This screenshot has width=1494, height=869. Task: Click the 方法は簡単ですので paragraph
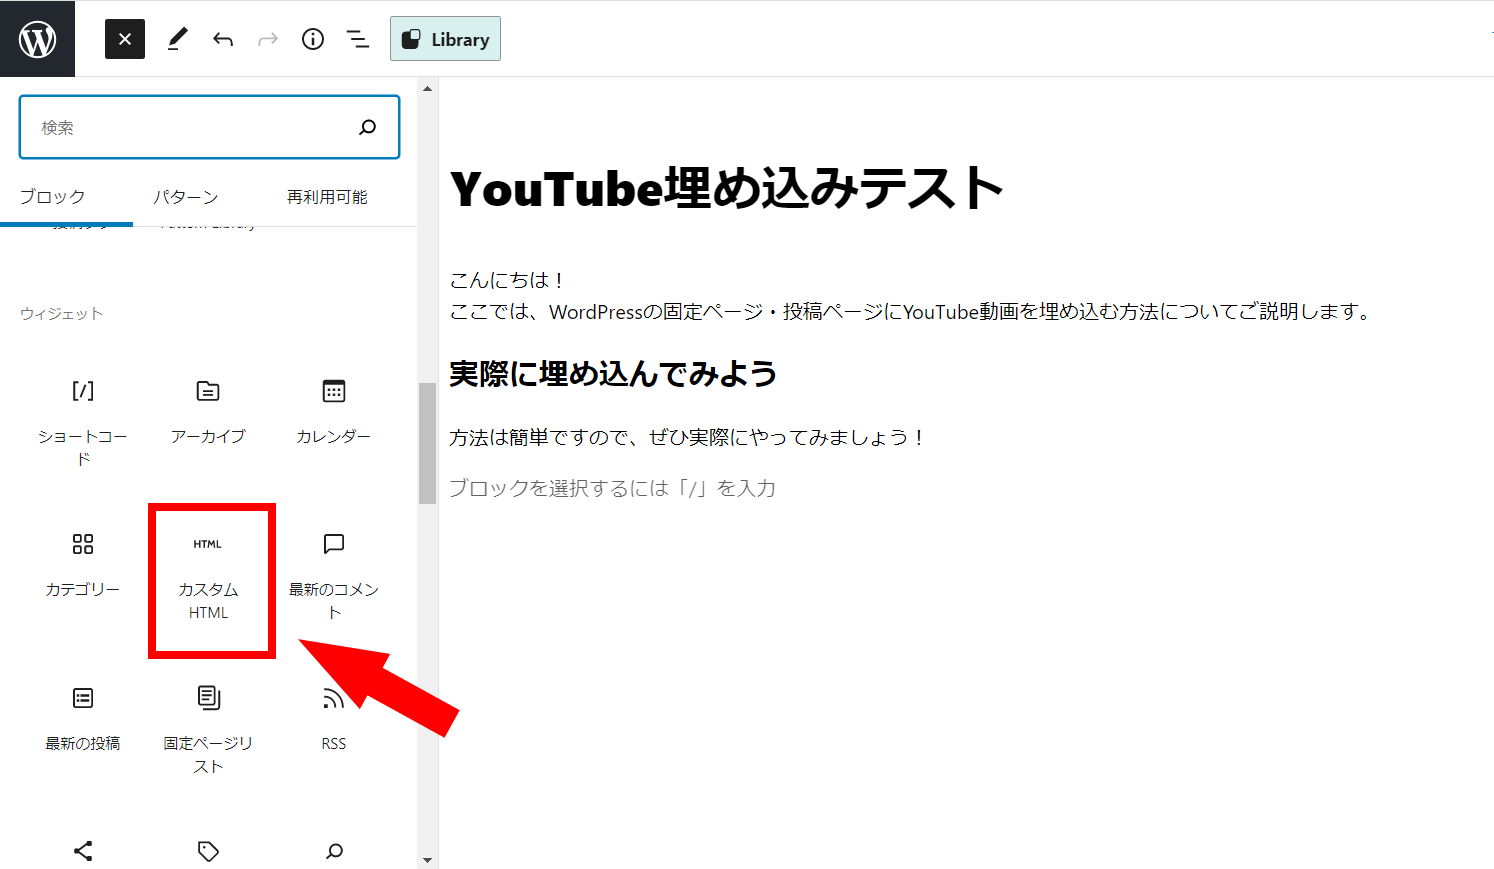(x=688, y=437)
